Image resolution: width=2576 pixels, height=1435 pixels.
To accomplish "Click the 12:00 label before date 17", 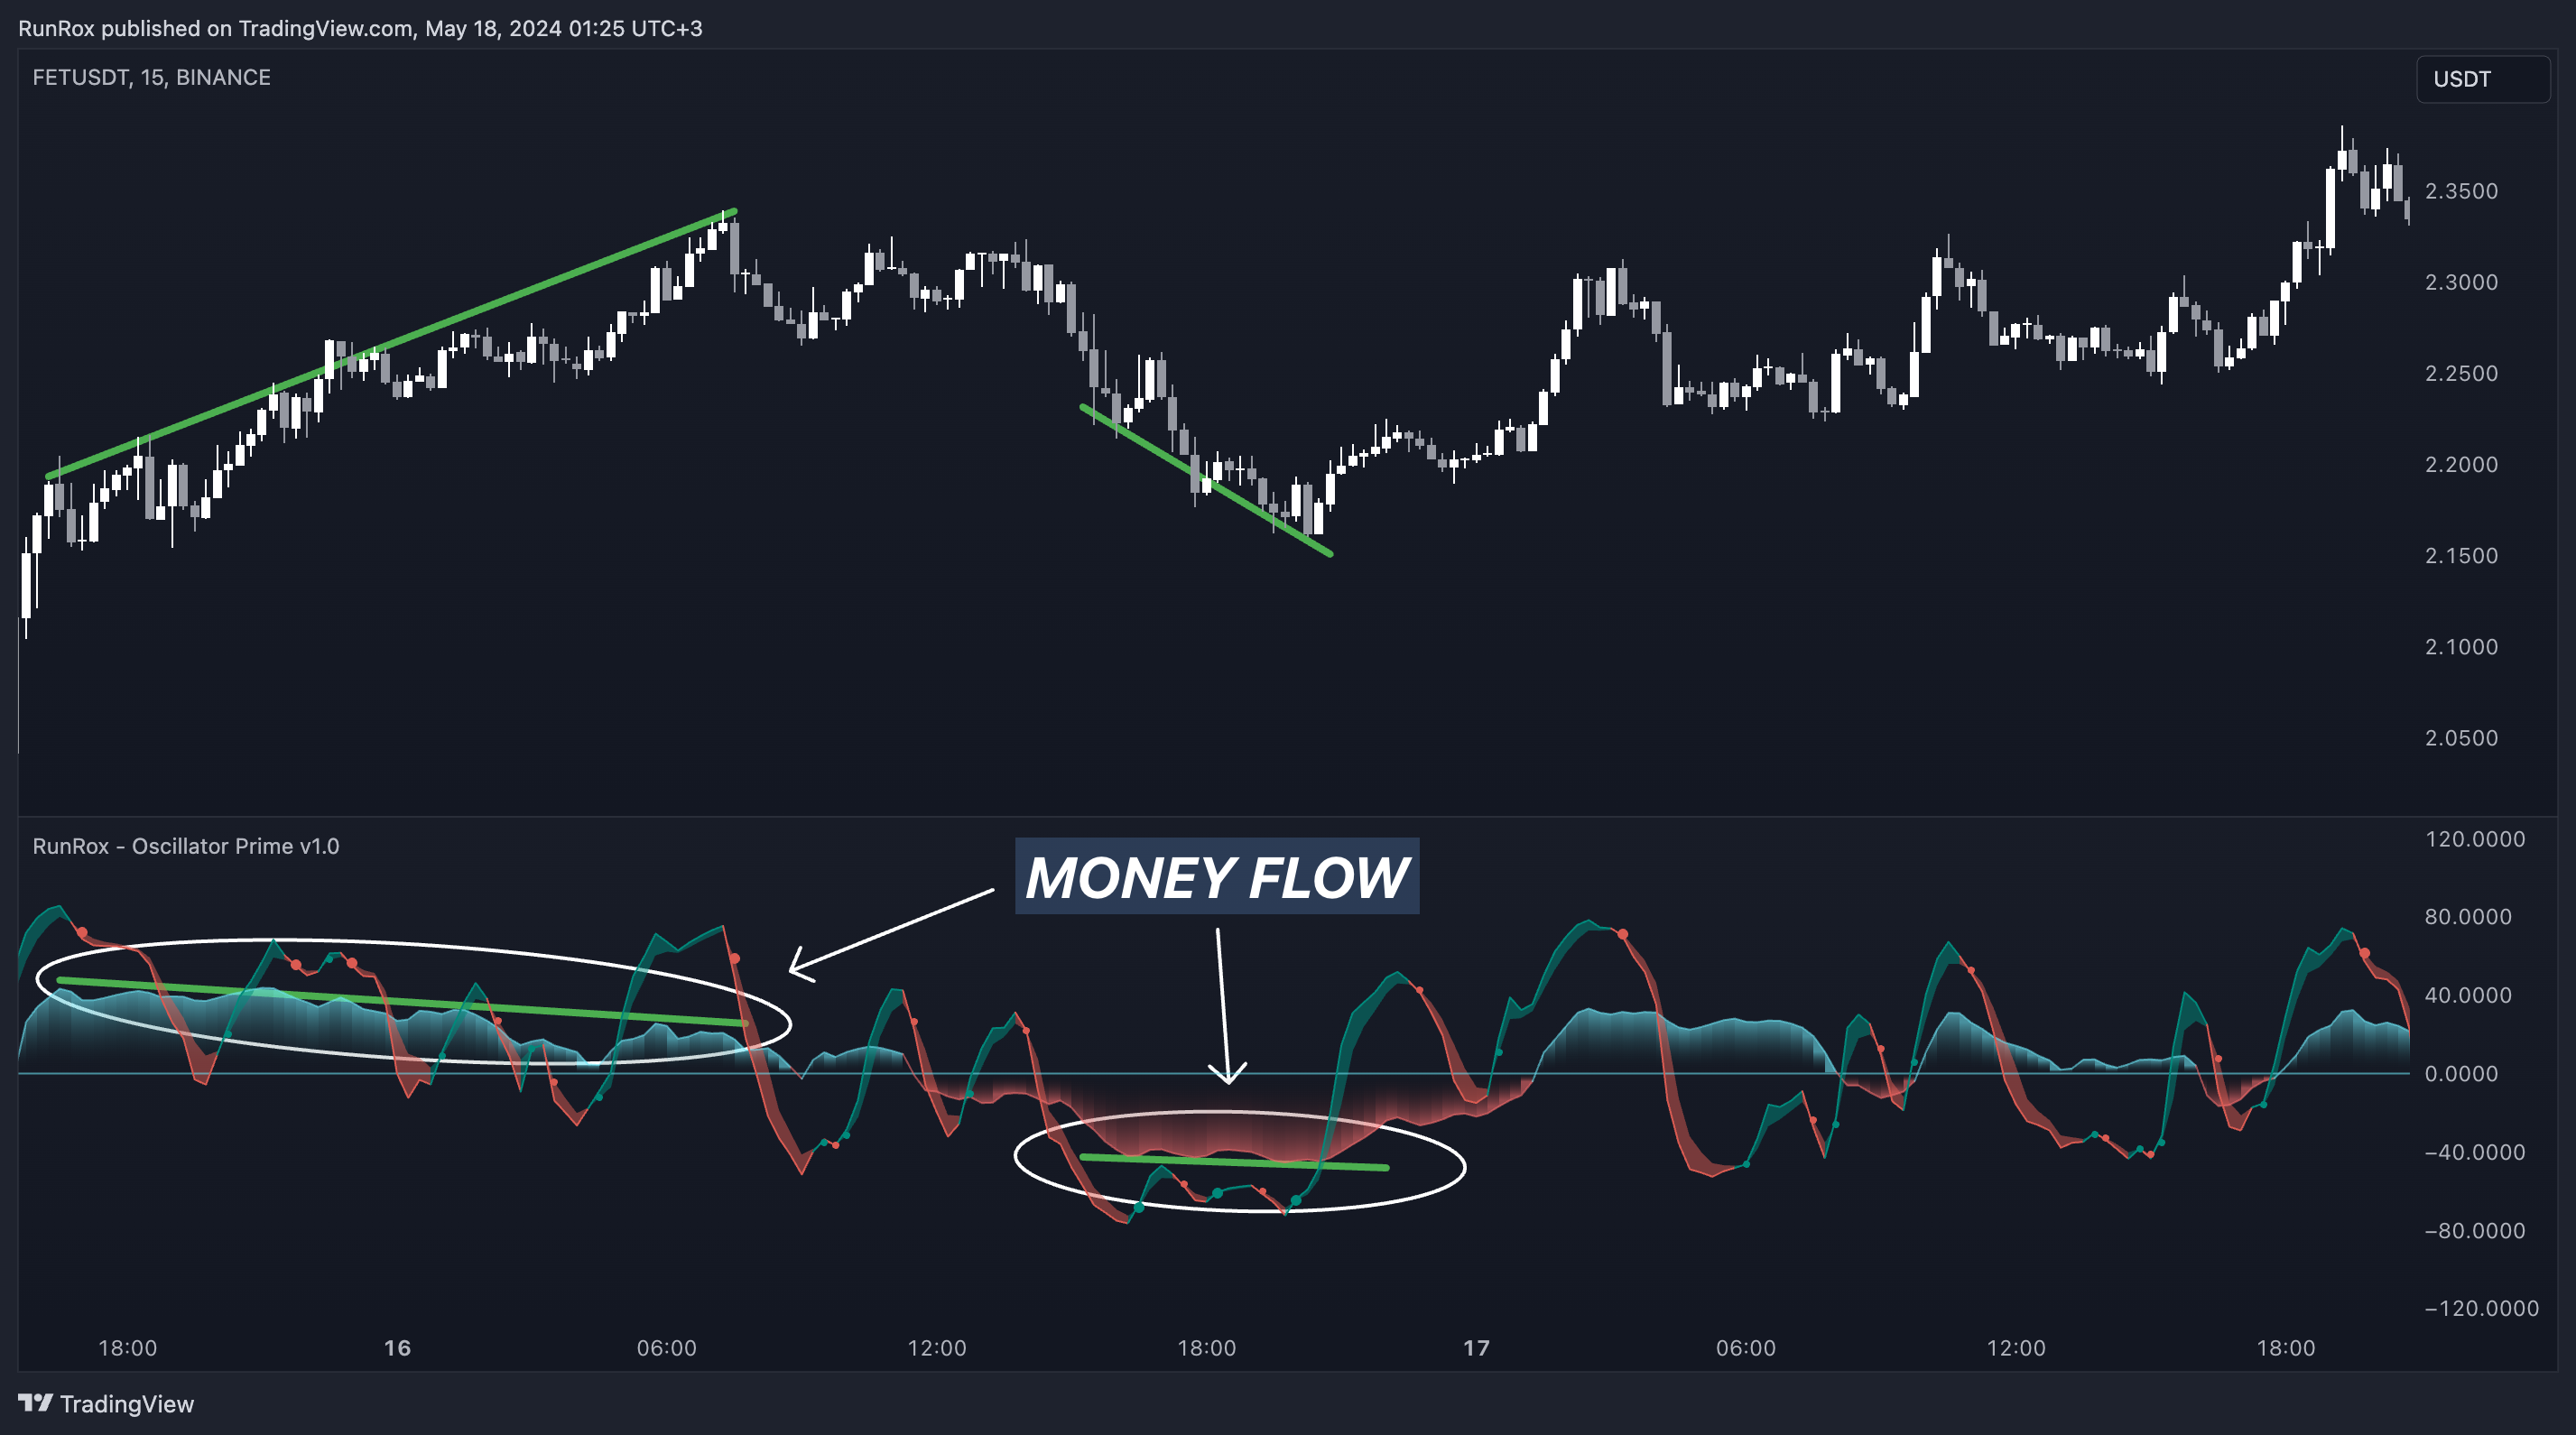I will pyautogui.click(x=937, y=1348).
